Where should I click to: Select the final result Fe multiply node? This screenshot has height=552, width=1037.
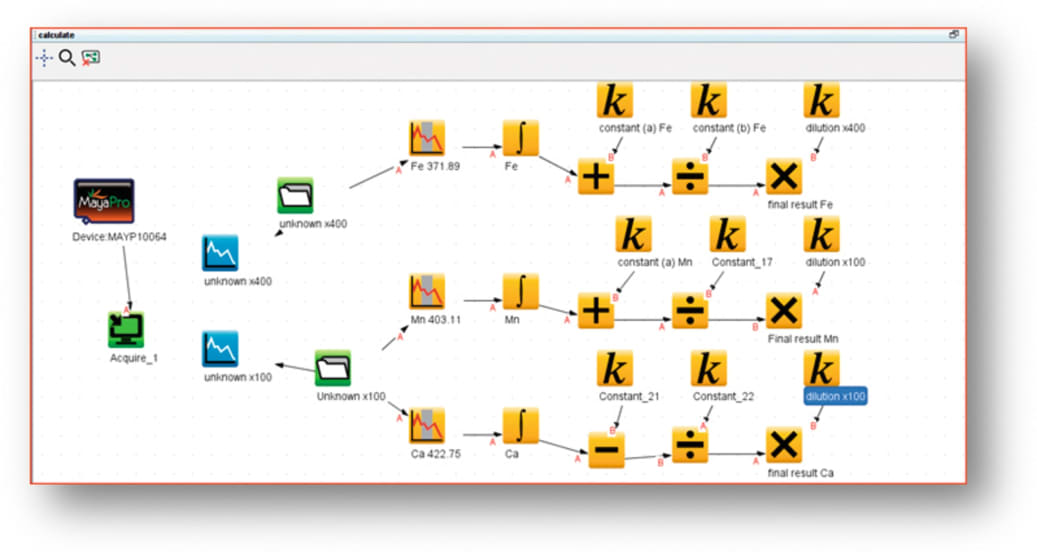(x=784, y=177)
